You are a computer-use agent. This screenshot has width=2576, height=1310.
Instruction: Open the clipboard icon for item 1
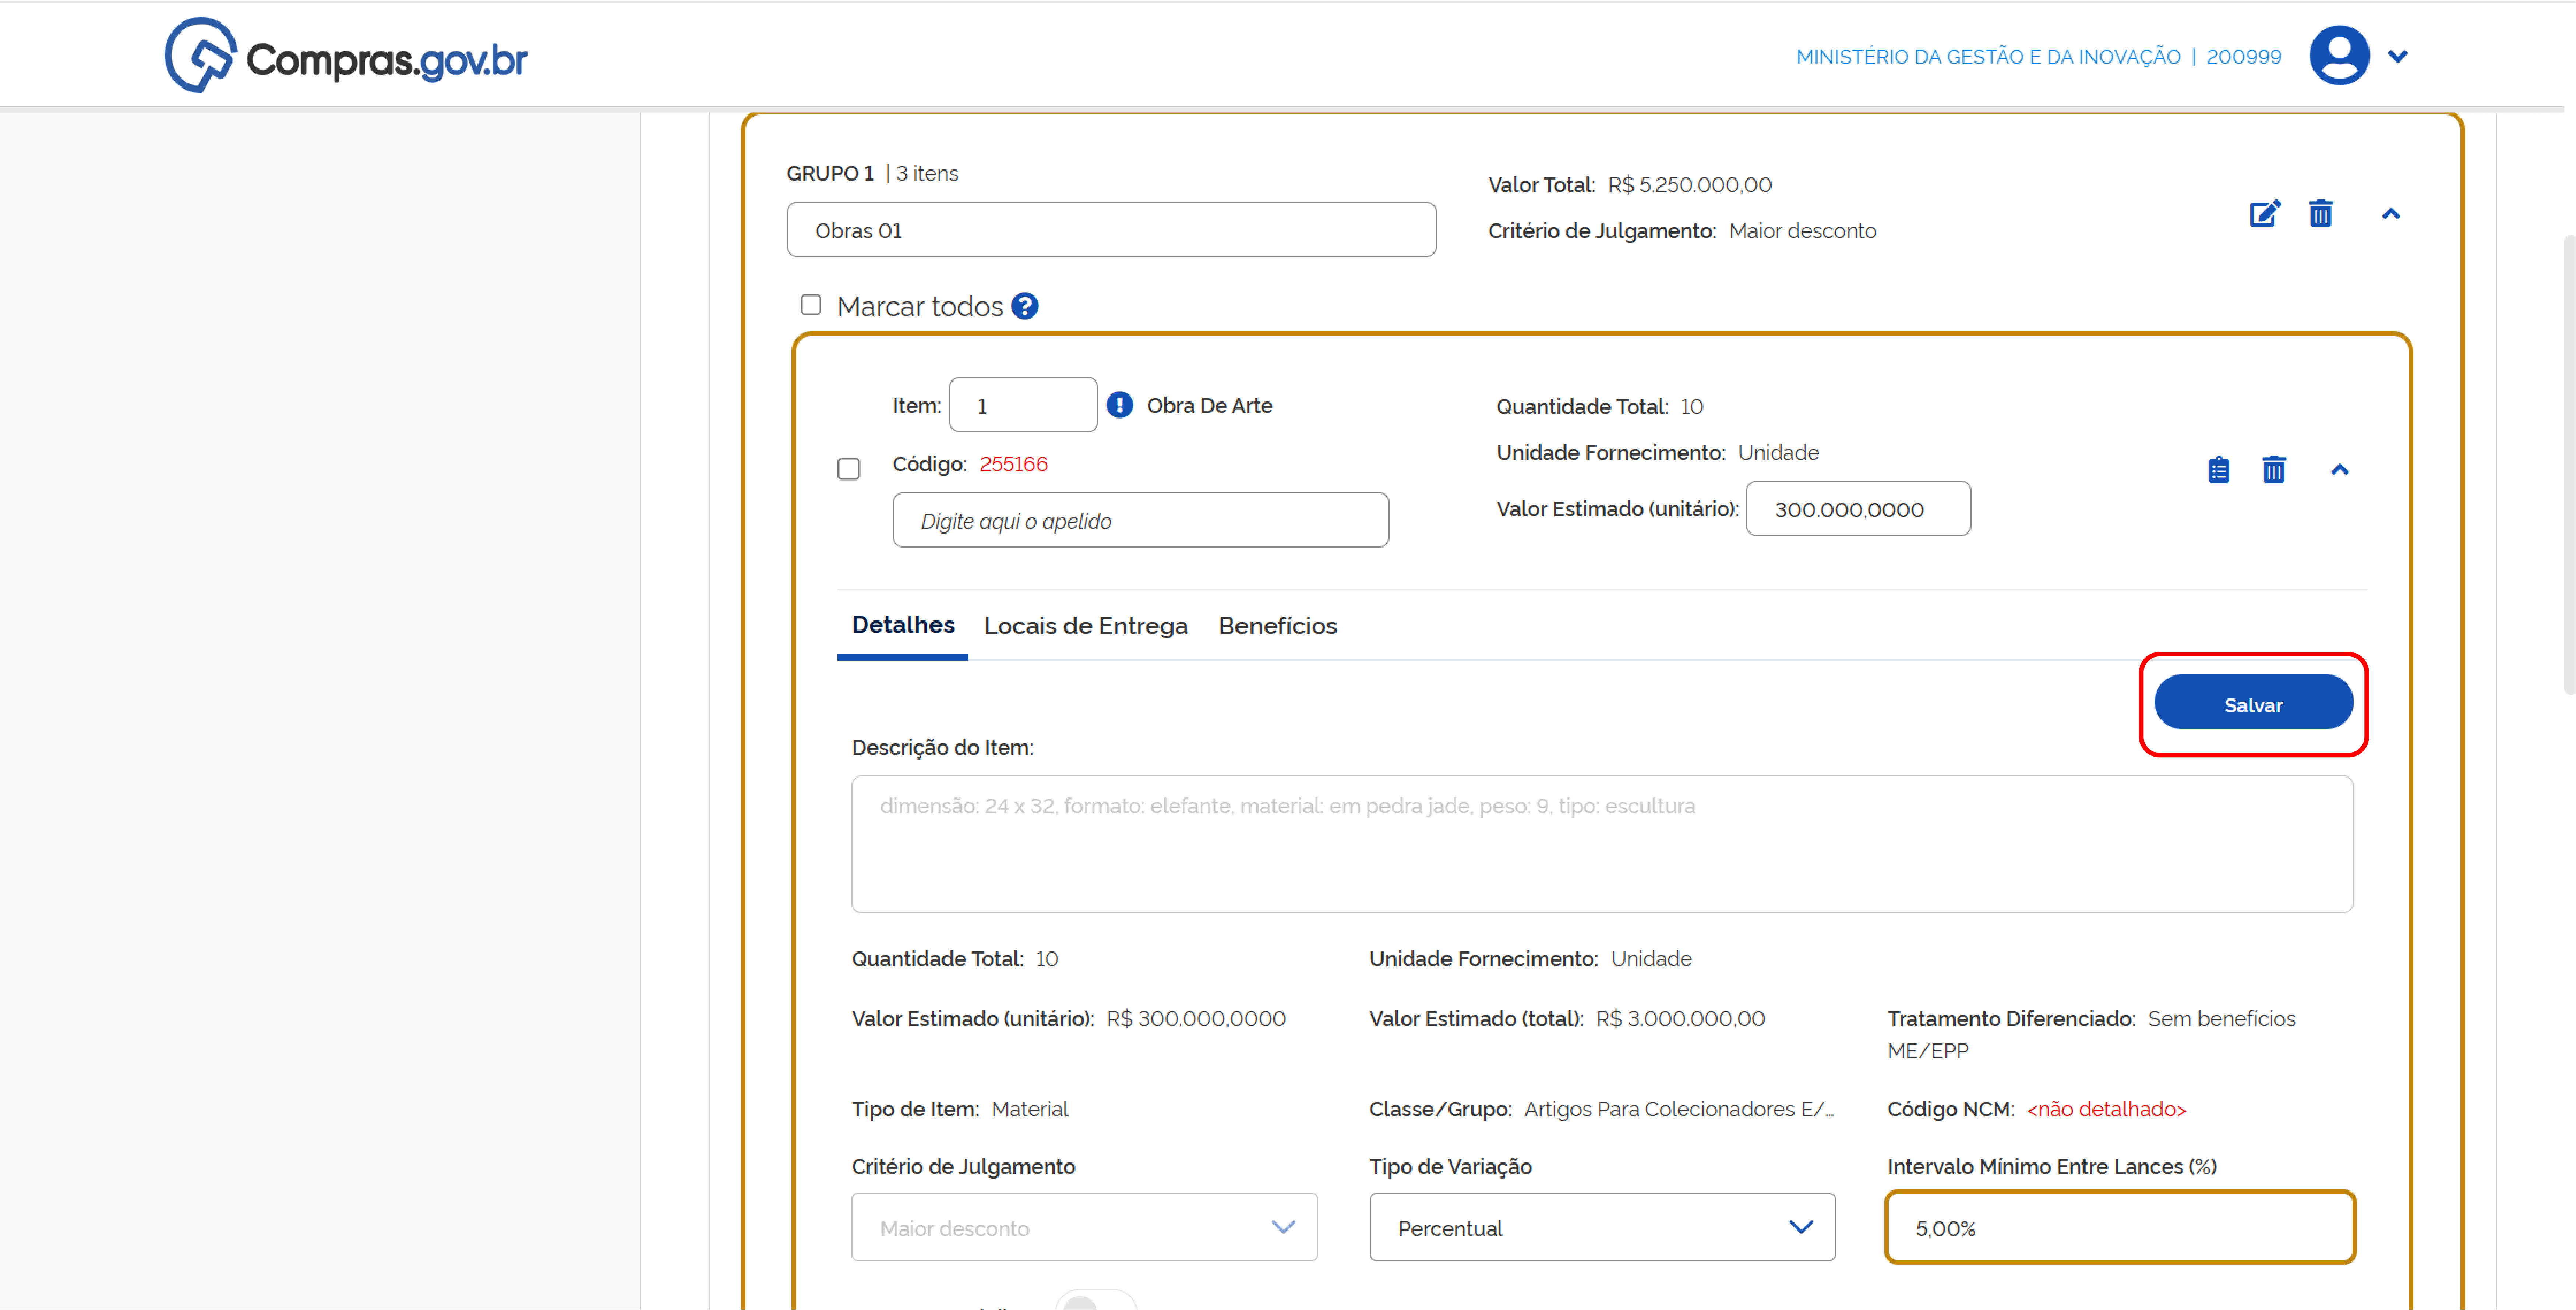pyautogui.click(x=2219, y=470)
